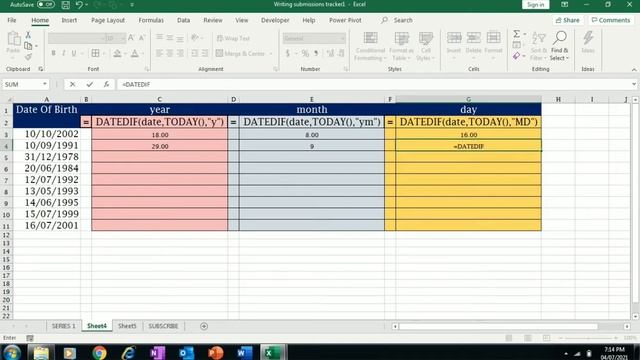The image size is (640, 360).
Task: Switch to the Page Layout tab
Action: point(108,20)
